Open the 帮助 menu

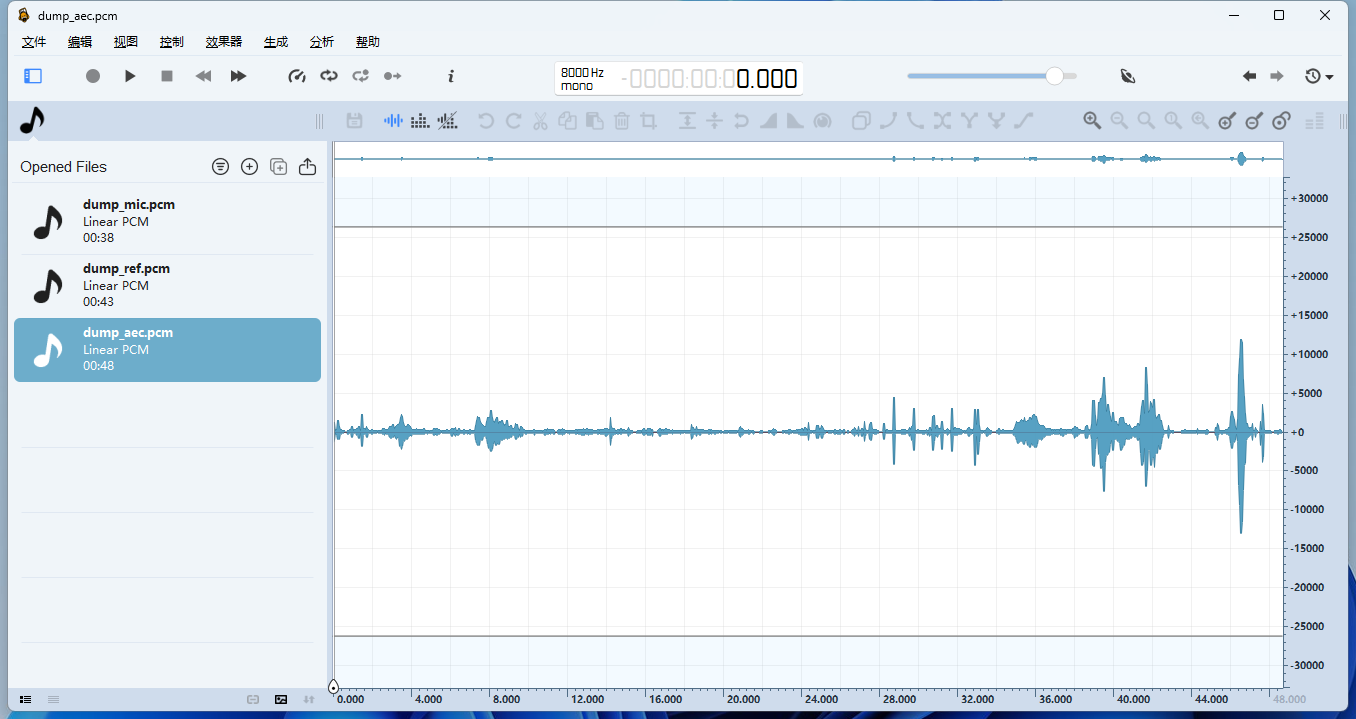coord(368,42)
